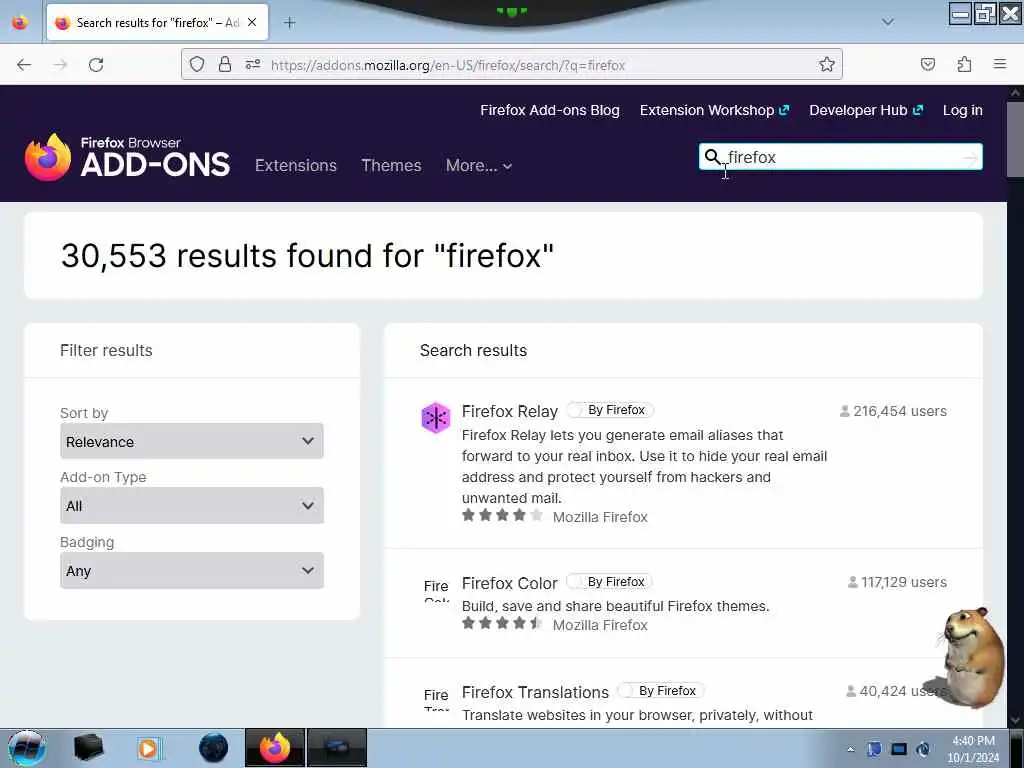Click the Firefox Color add-on icon

pos(436,590)
